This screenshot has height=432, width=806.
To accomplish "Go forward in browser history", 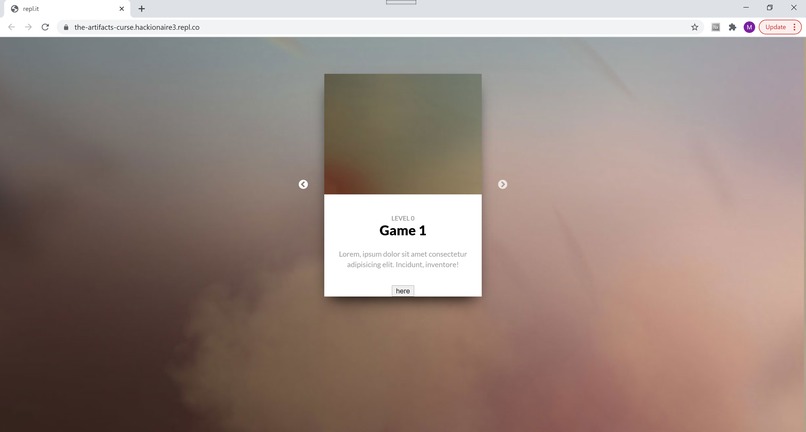I will (x=28, y=27).
